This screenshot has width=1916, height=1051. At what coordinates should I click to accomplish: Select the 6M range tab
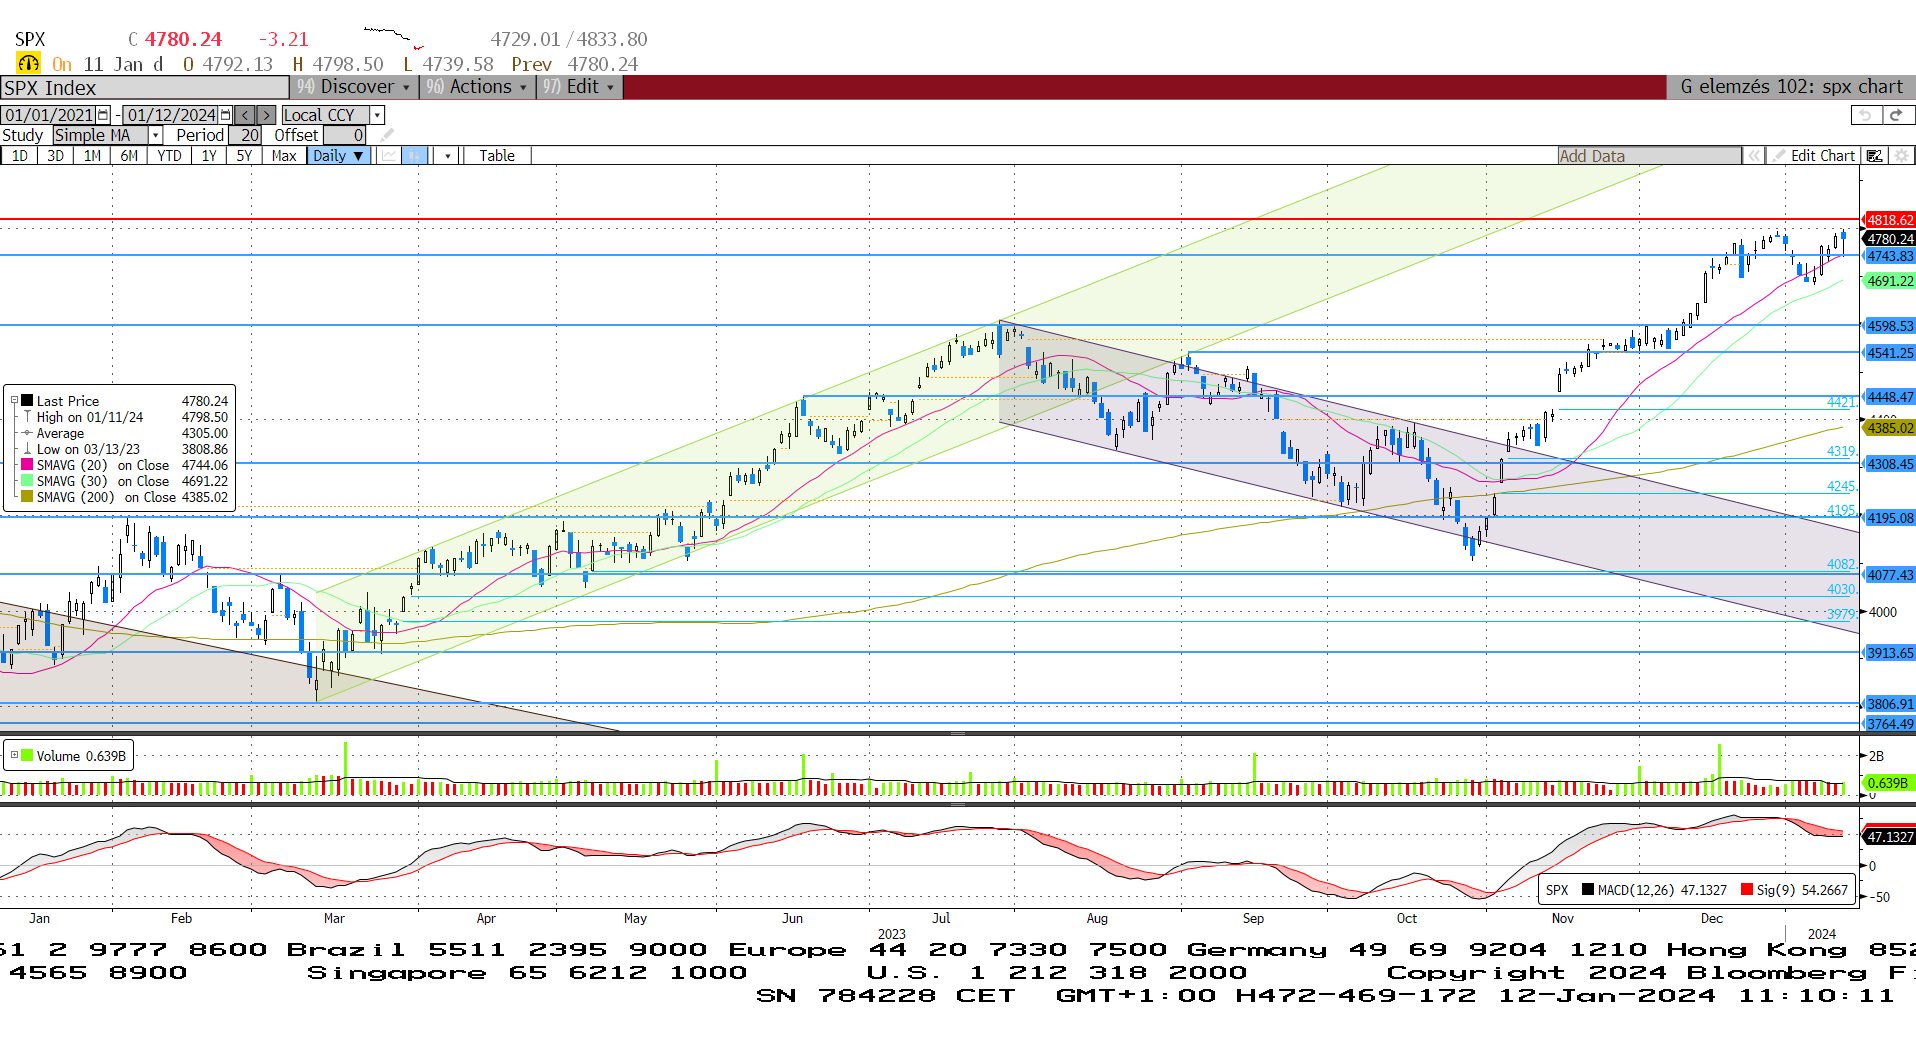(x=129, y=155)
